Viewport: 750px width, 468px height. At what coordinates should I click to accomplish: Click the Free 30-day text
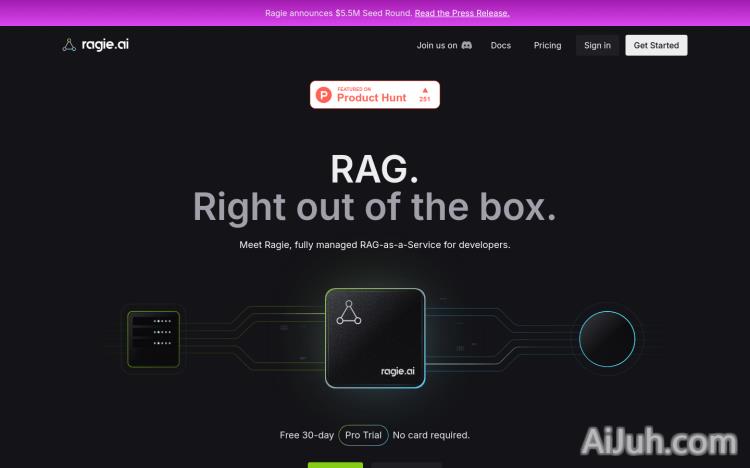pyautogui.click(x=307, y=435)
